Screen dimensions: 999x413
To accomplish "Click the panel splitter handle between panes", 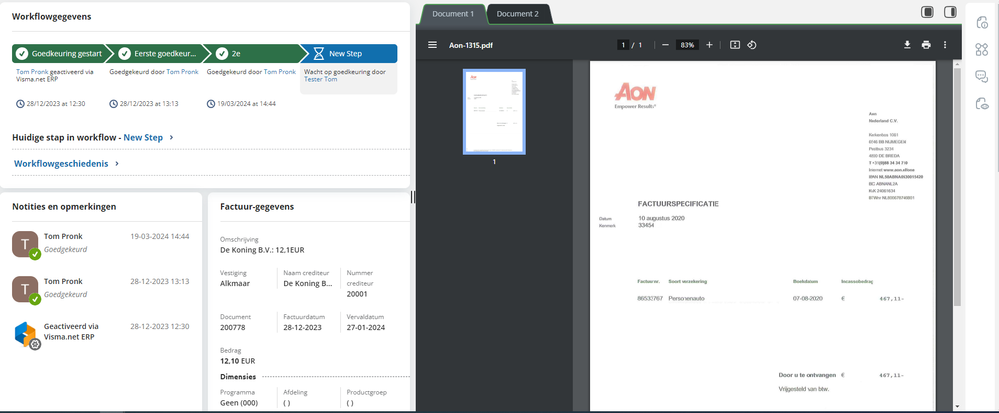I will point(413,198).
